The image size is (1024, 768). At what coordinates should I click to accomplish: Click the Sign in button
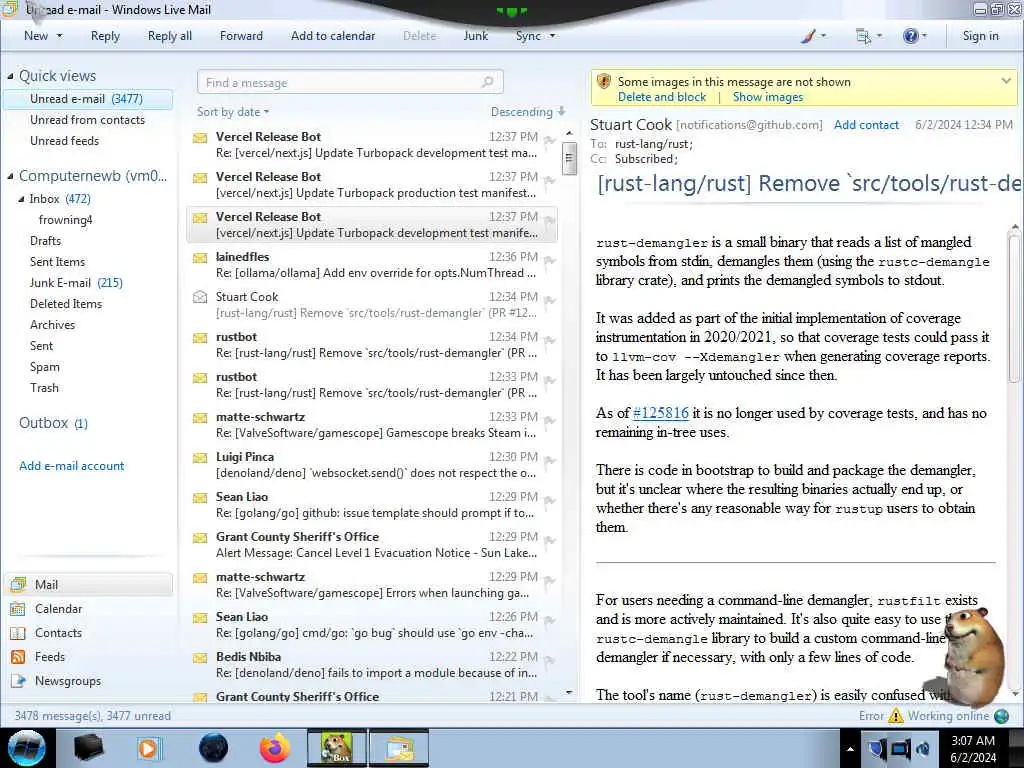[x=980, y=36]
